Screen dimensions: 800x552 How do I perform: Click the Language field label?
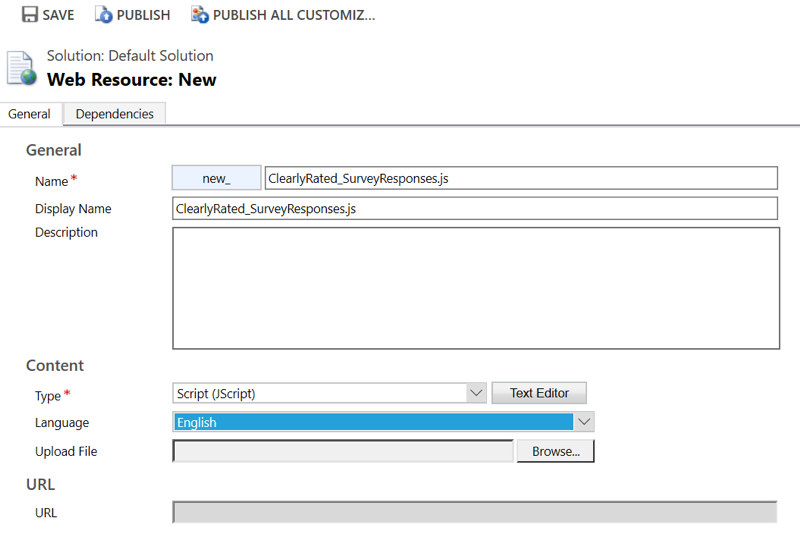click(x=62, y=423)
